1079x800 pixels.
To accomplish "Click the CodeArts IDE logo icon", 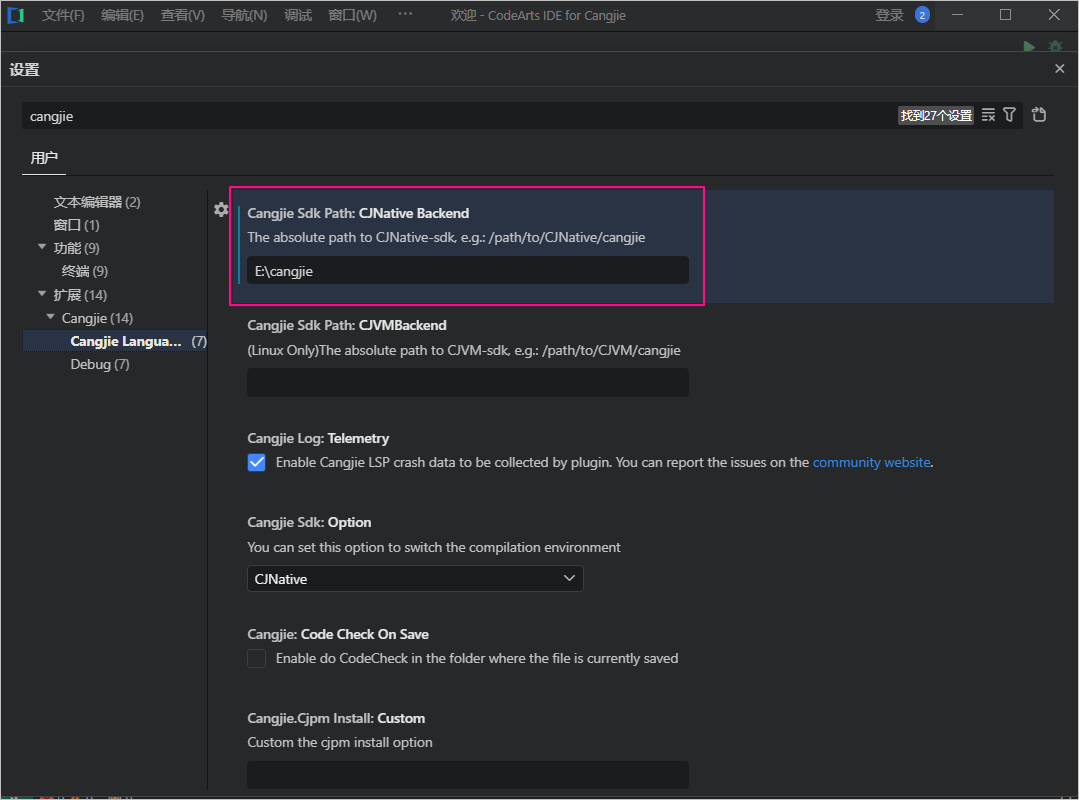I will click(16, 15).
